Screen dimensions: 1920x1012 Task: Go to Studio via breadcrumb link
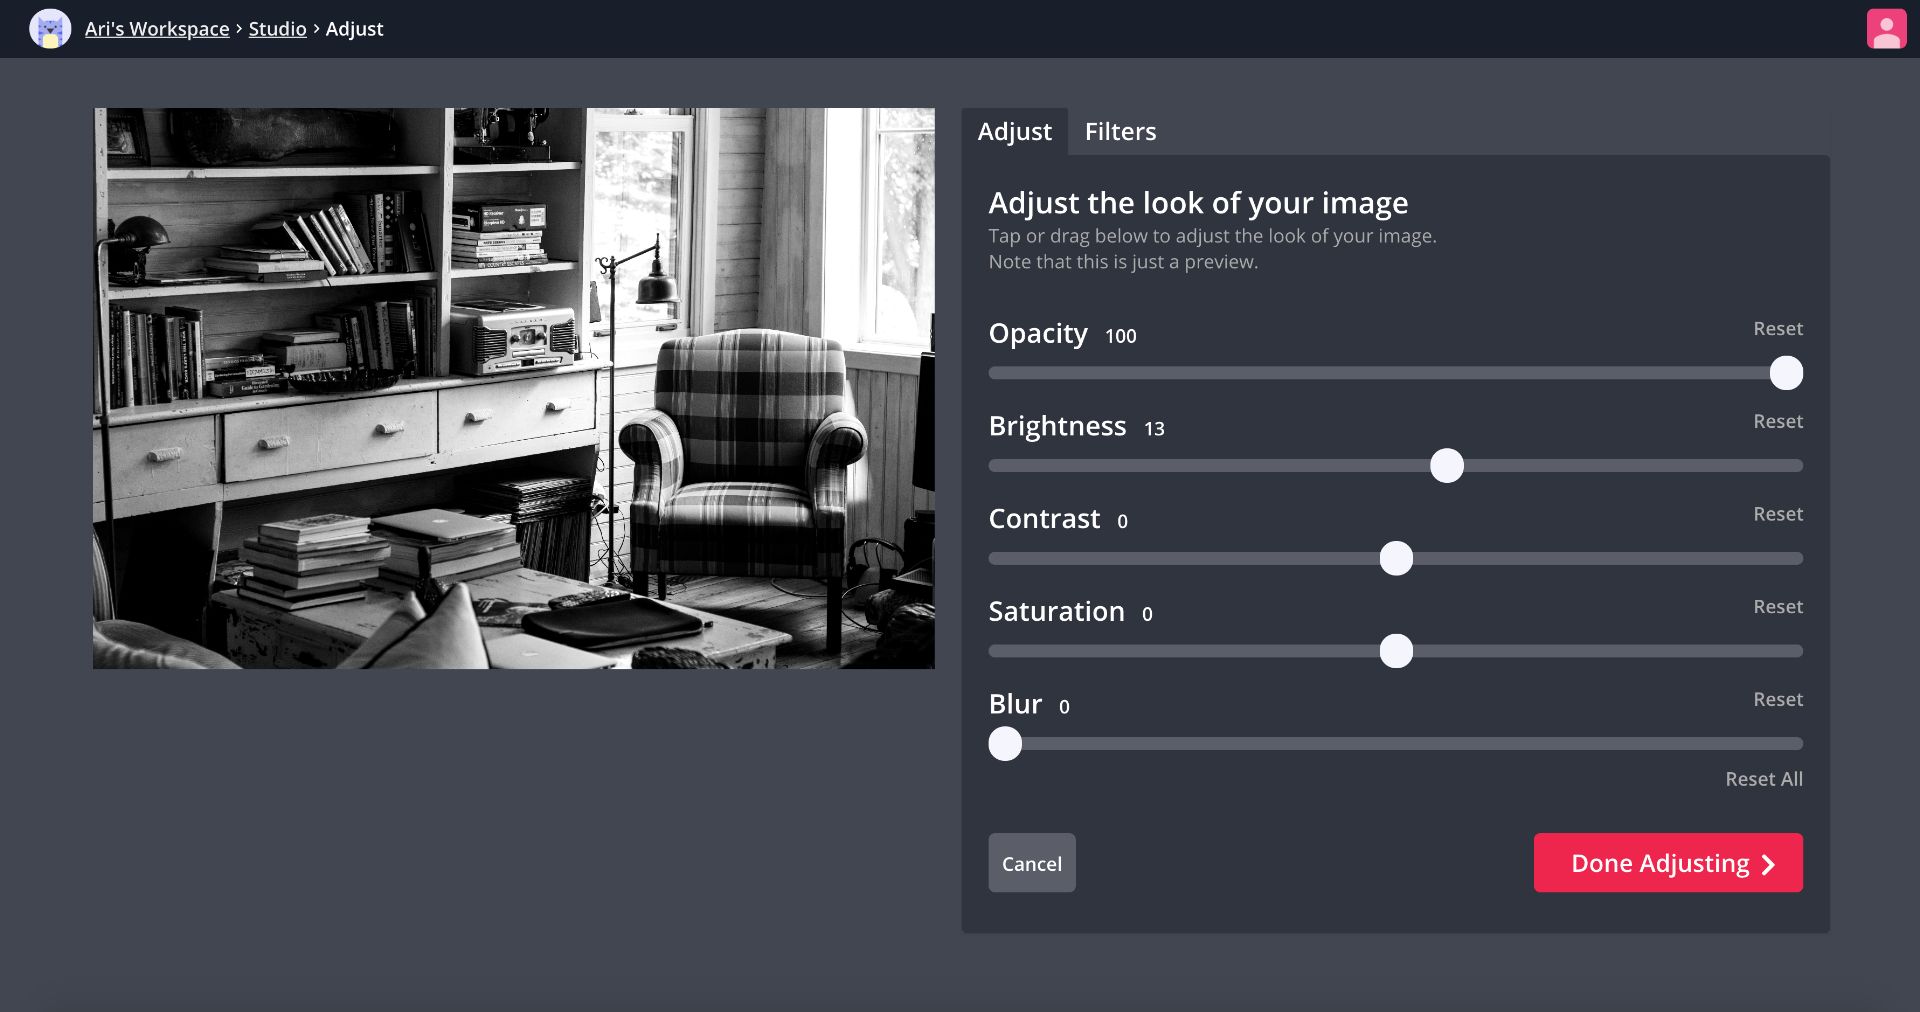[x=277, y=29]
